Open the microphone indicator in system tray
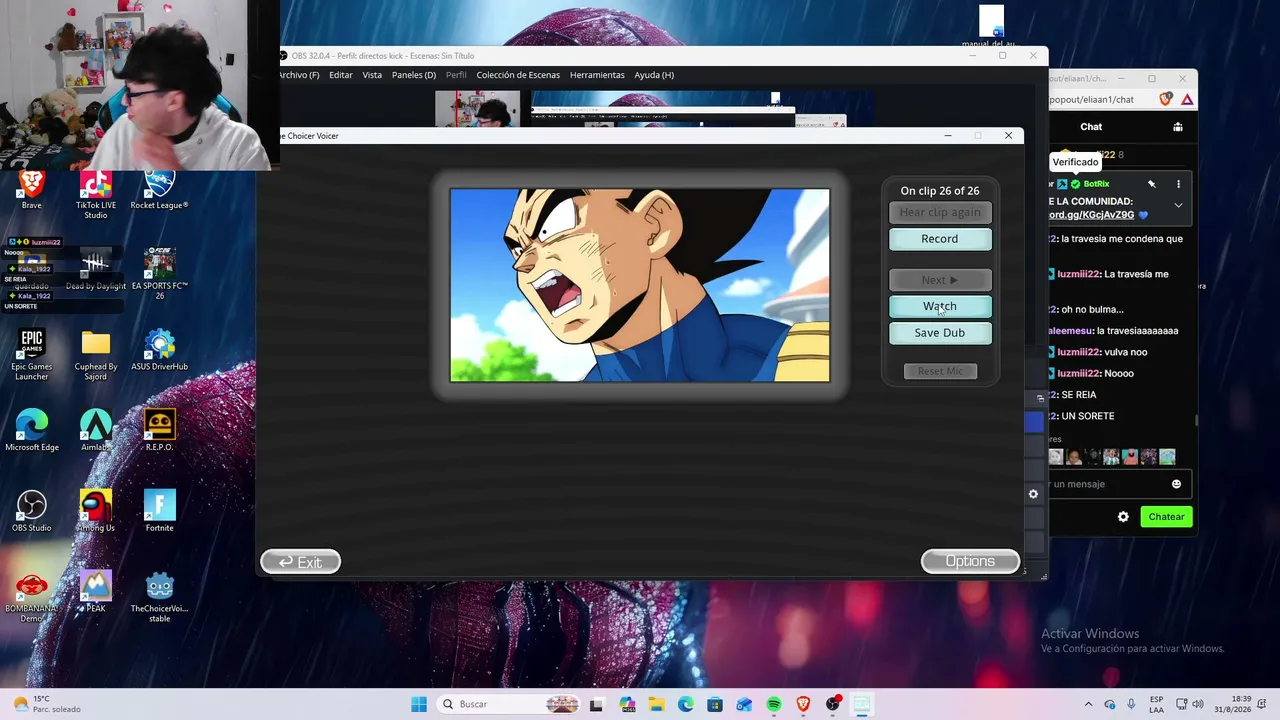The image size is (1280, 720). (1131, 704)
